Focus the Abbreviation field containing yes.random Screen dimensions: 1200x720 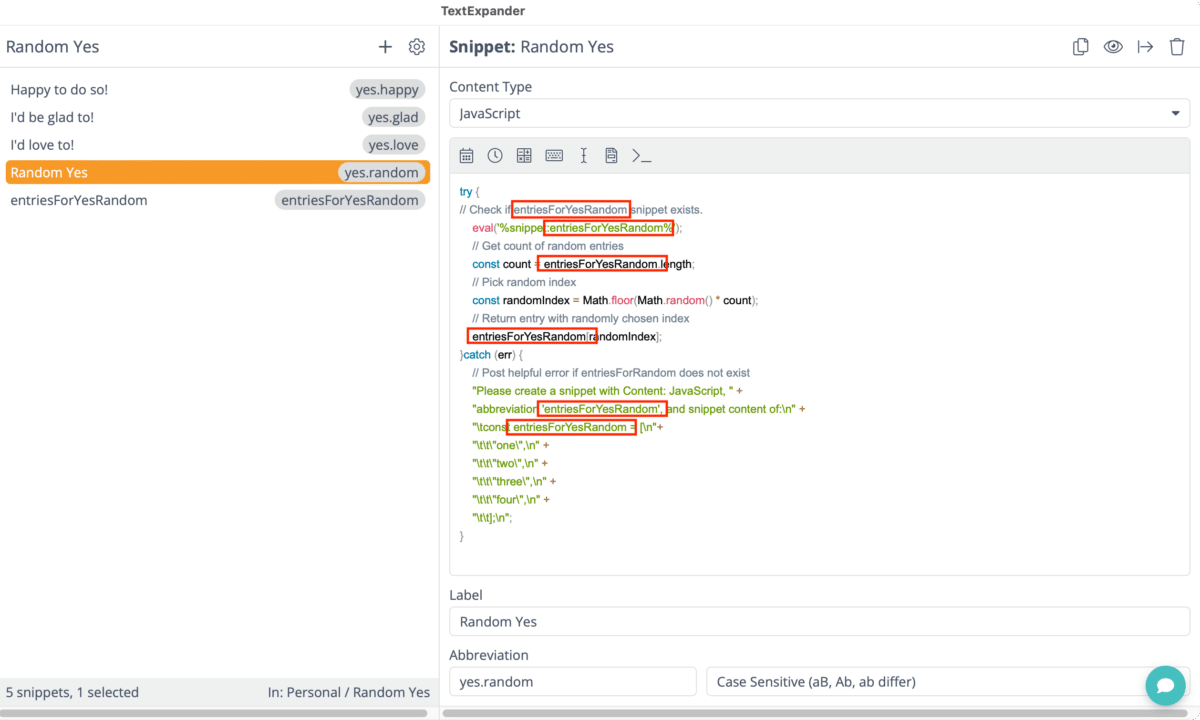point(573,682)
